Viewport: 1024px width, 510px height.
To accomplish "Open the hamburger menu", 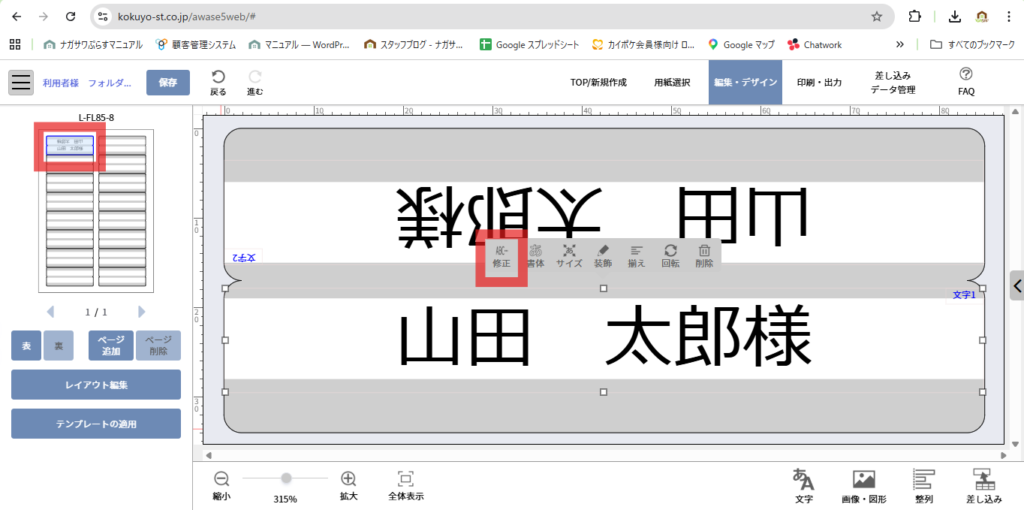I will [x=22, y=83].
